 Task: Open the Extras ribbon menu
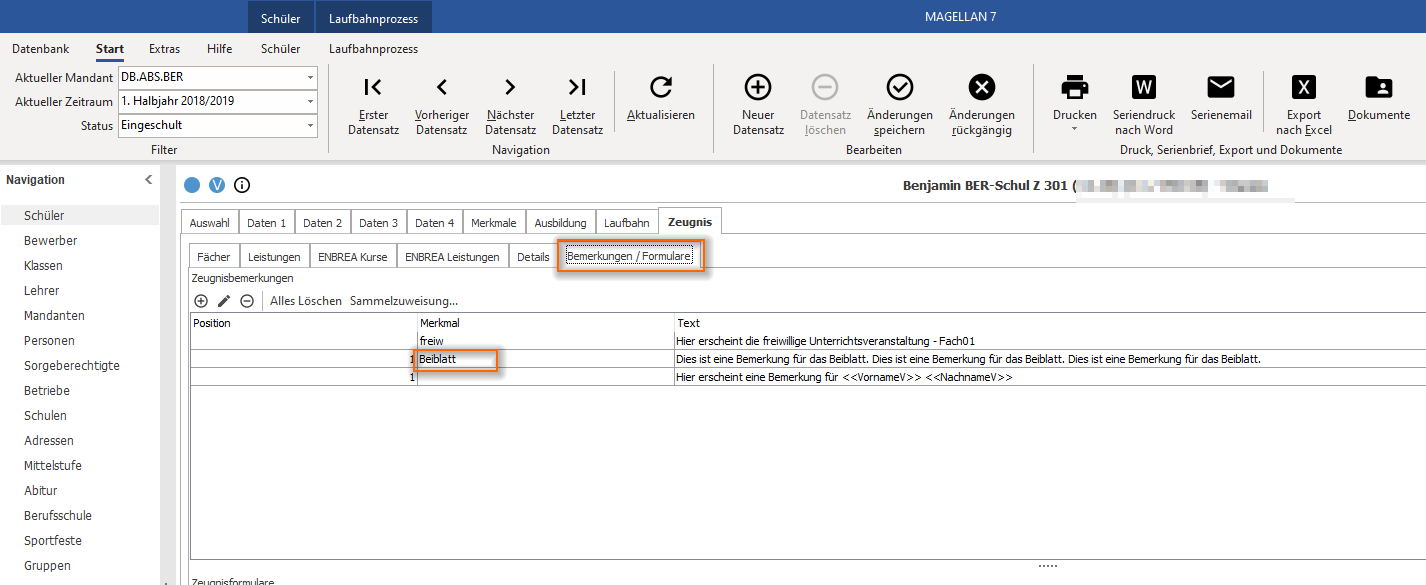pos(165,48)
